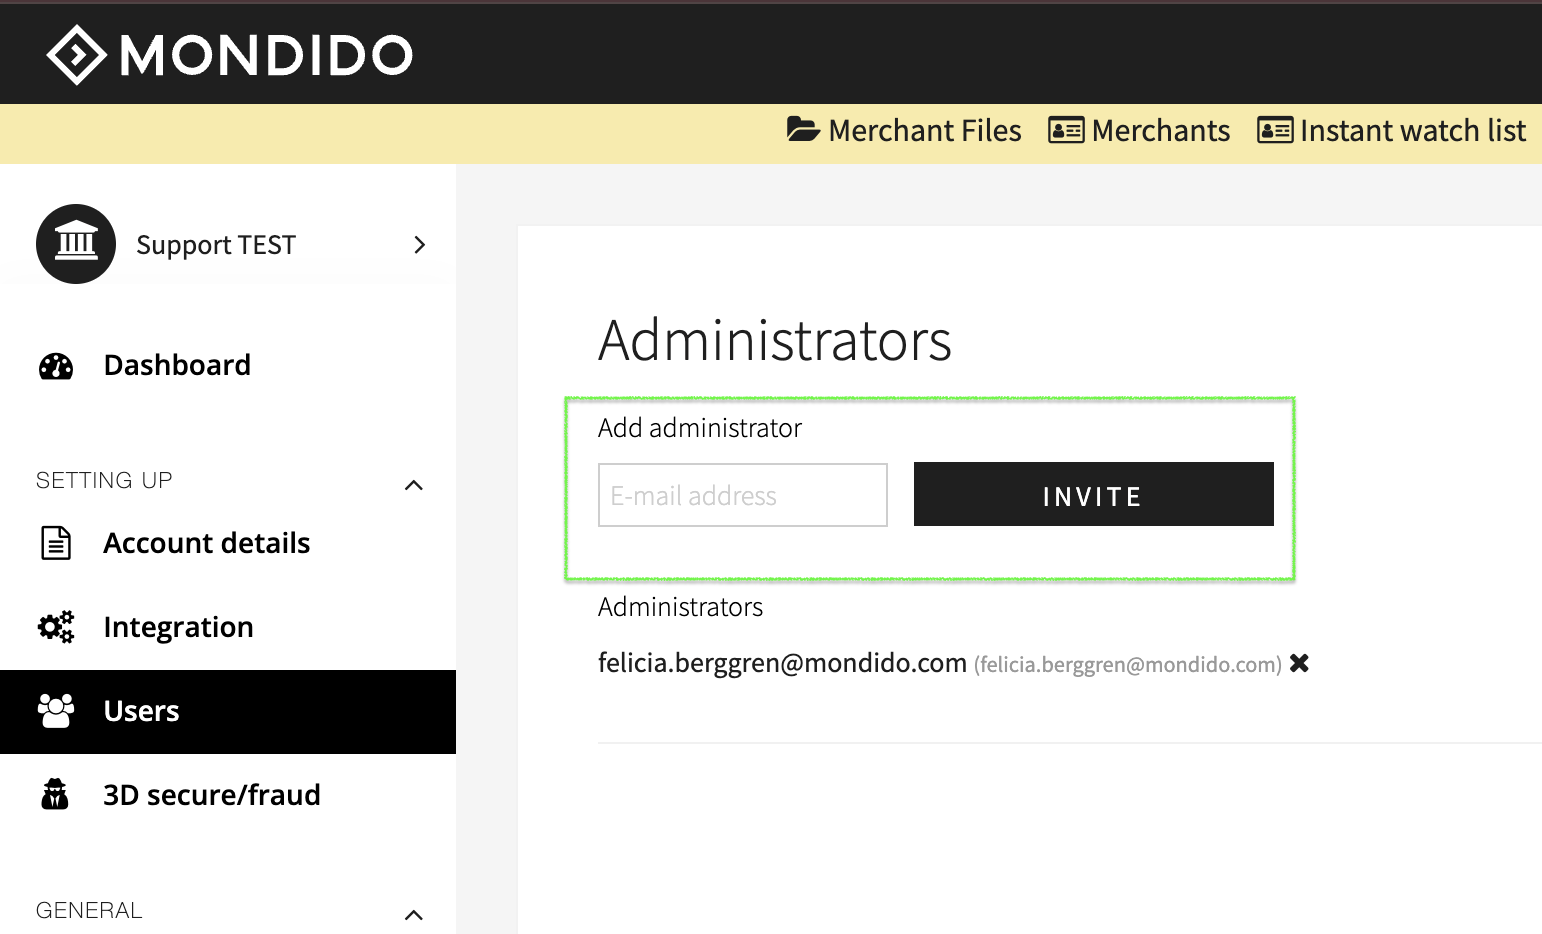
Task: Expand the Support TEST merchant chevron
Action: pos(420,245)
